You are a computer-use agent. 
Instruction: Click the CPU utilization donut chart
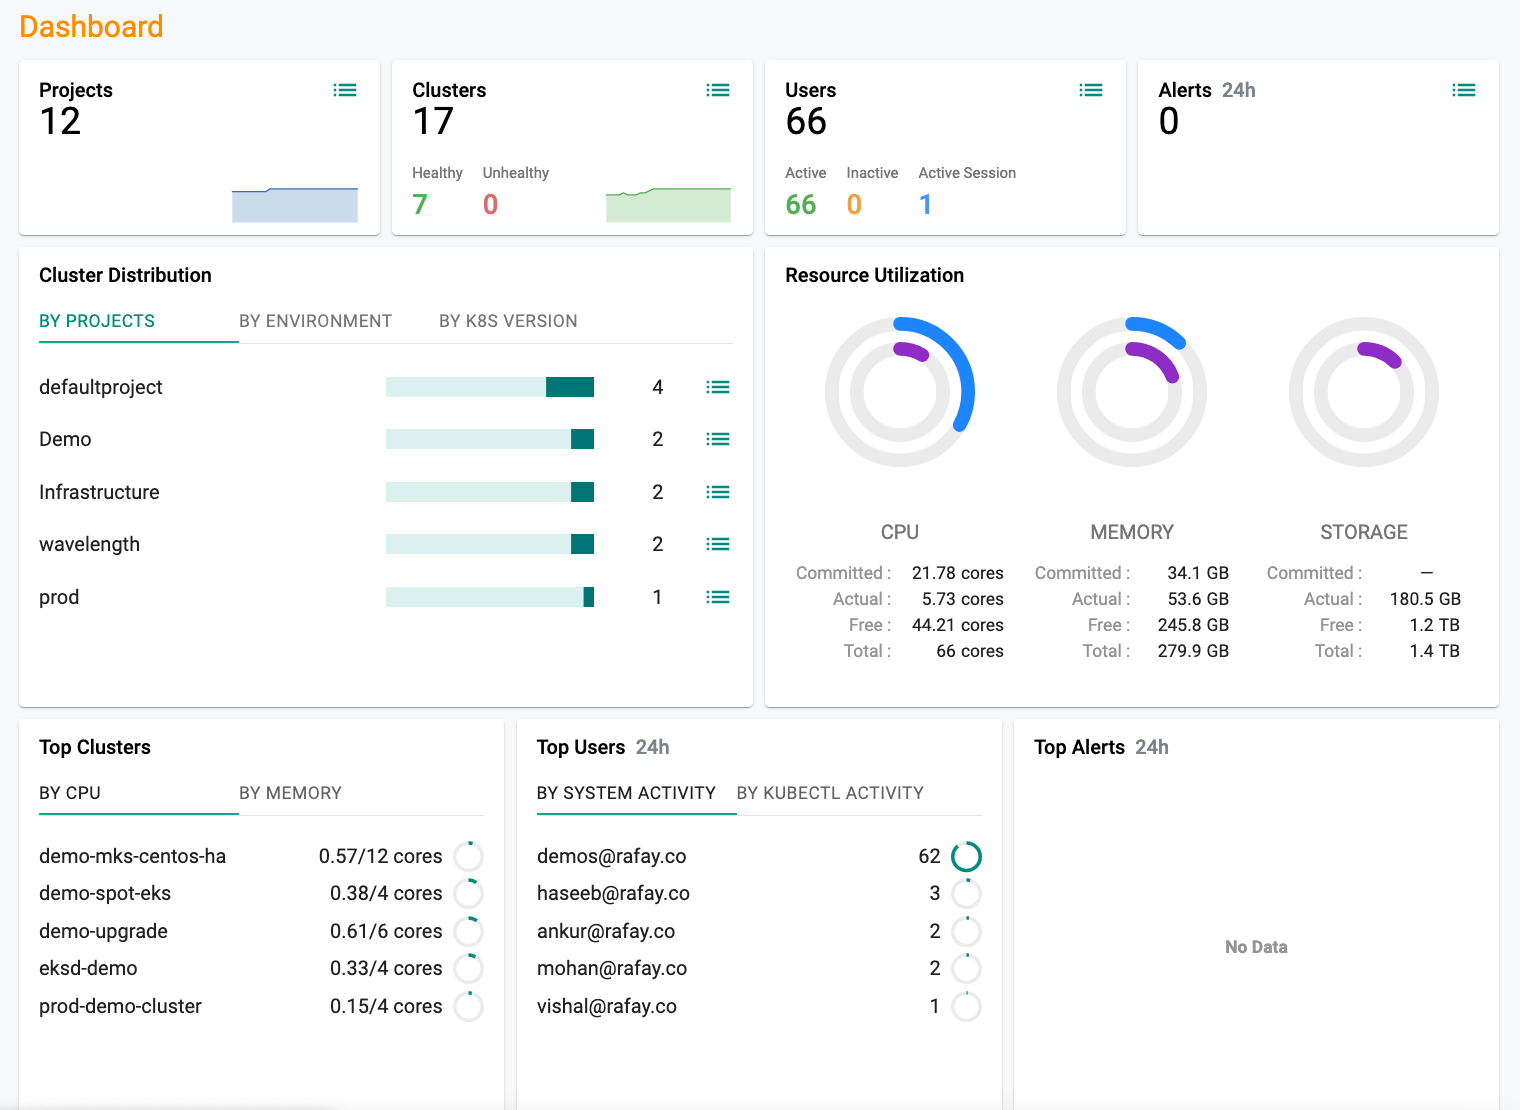coord(900,392)
